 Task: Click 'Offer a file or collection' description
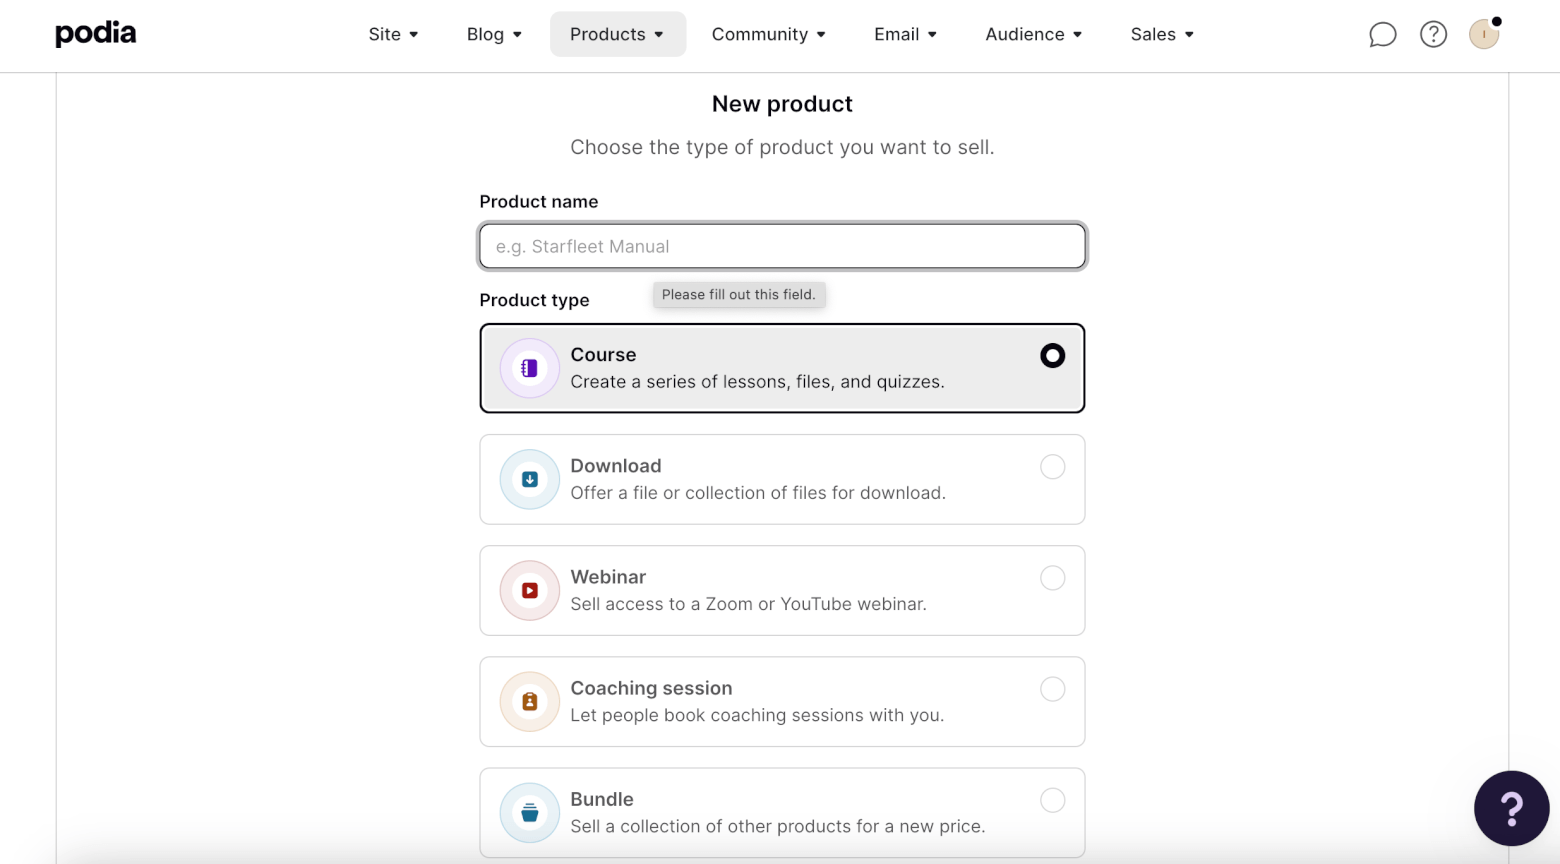[x=758, y=493]
